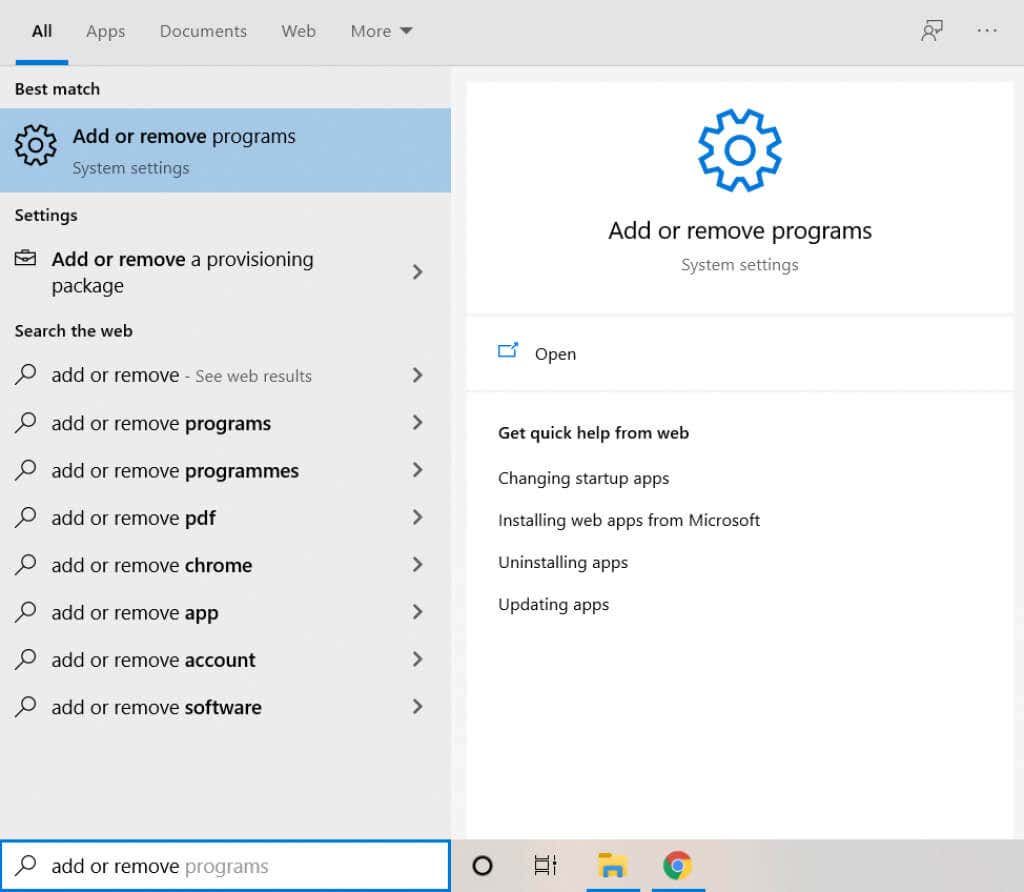Screen dimensions: 1024x892
Task: Open 'Uninstalling apps' help link
Action: (563, 562)
